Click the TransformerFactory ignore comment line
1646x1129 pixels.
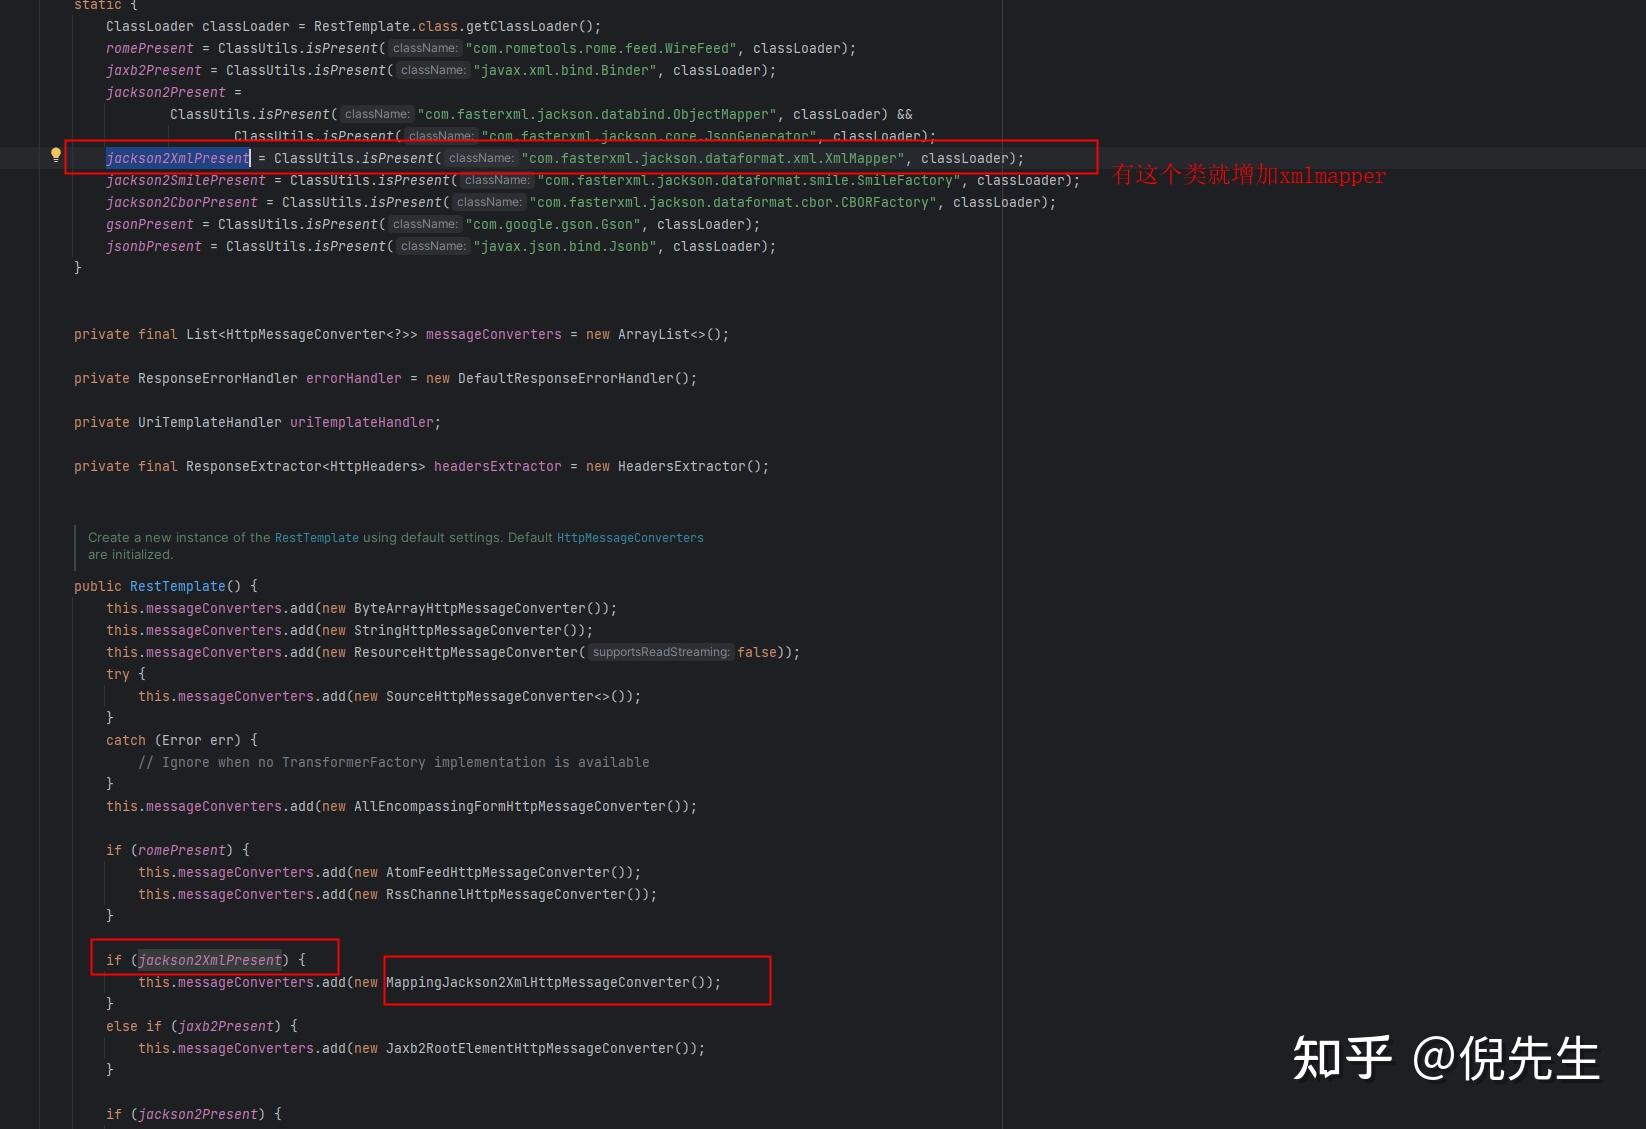pyautogui.click(x=393, y=762)
